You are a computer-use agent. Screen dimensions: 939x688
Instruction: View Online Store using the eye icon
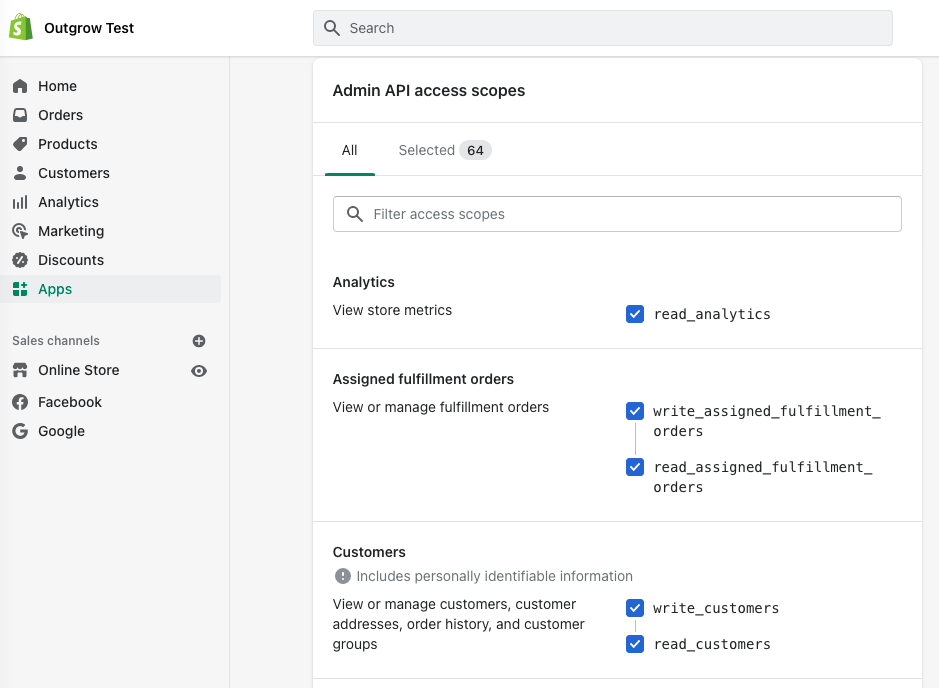[199, 371]
